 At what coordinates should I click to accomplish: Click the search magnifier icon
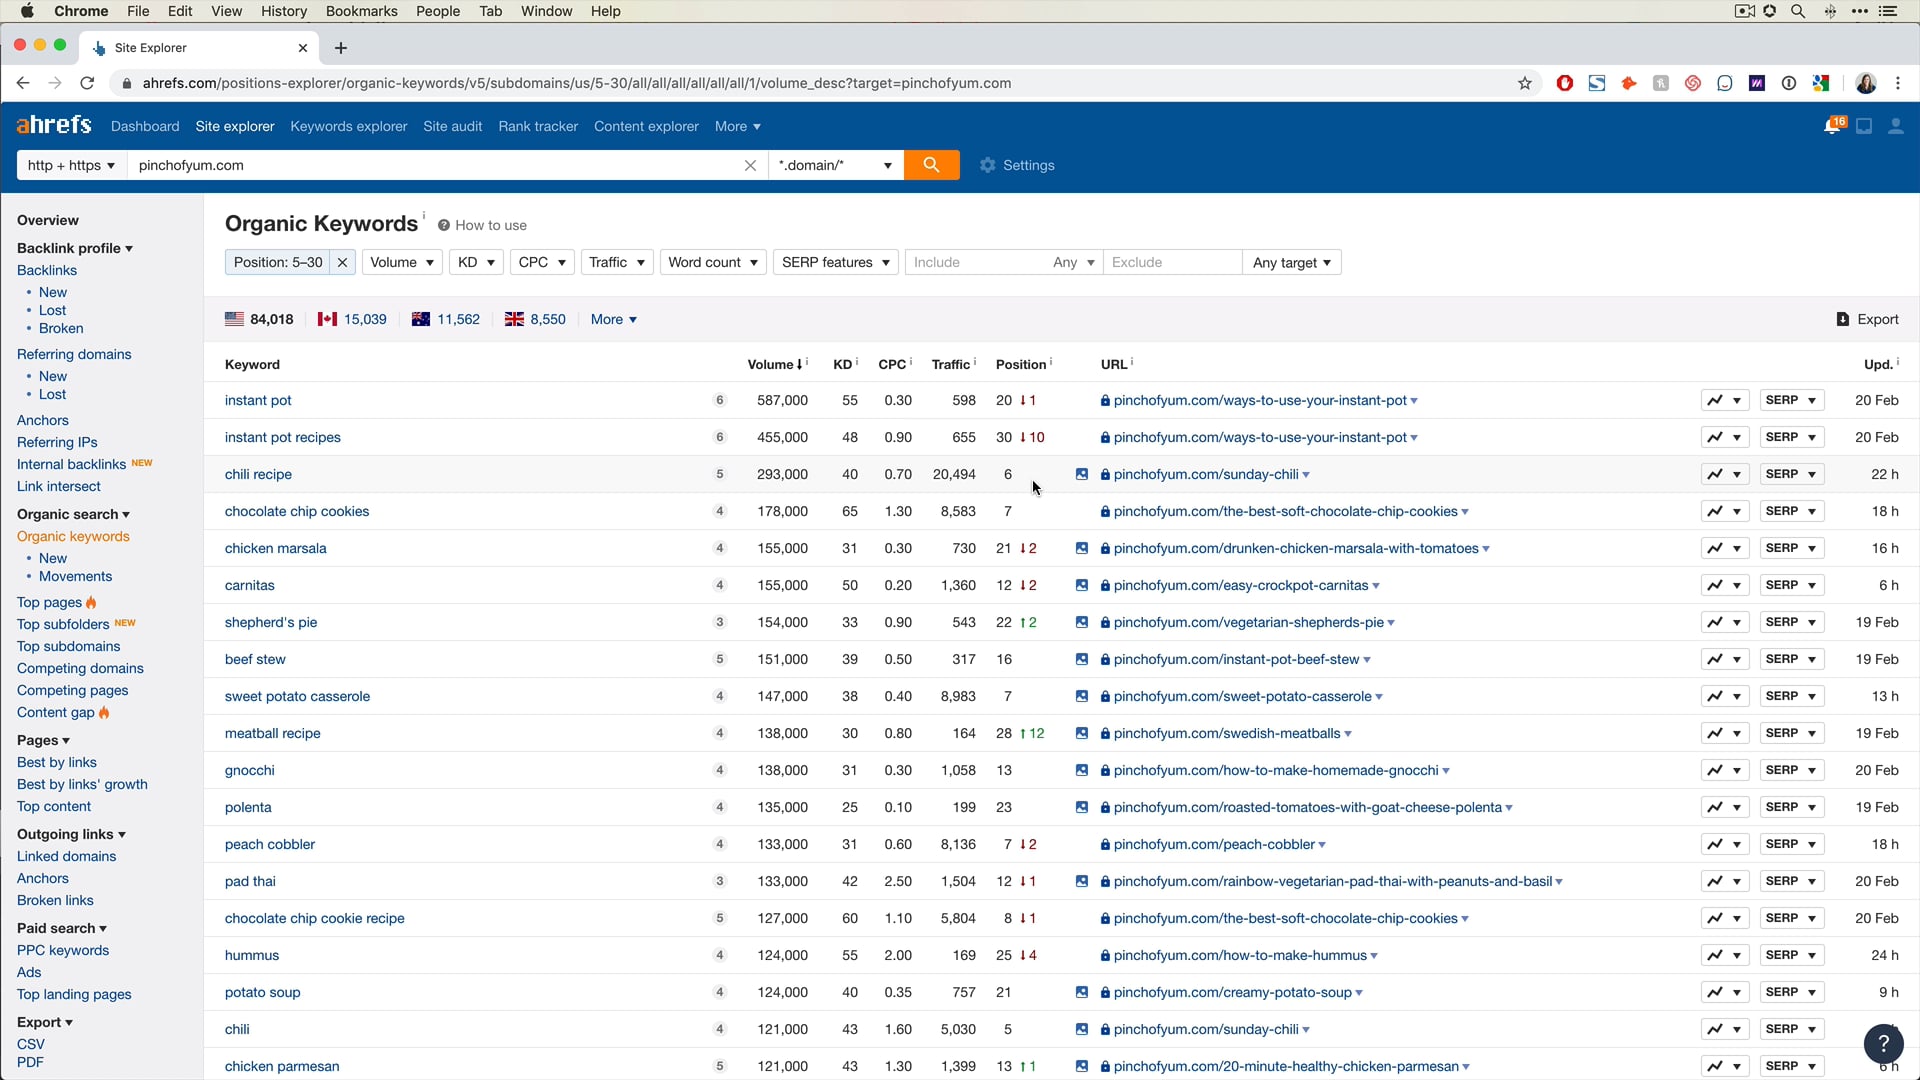[932, 165]
